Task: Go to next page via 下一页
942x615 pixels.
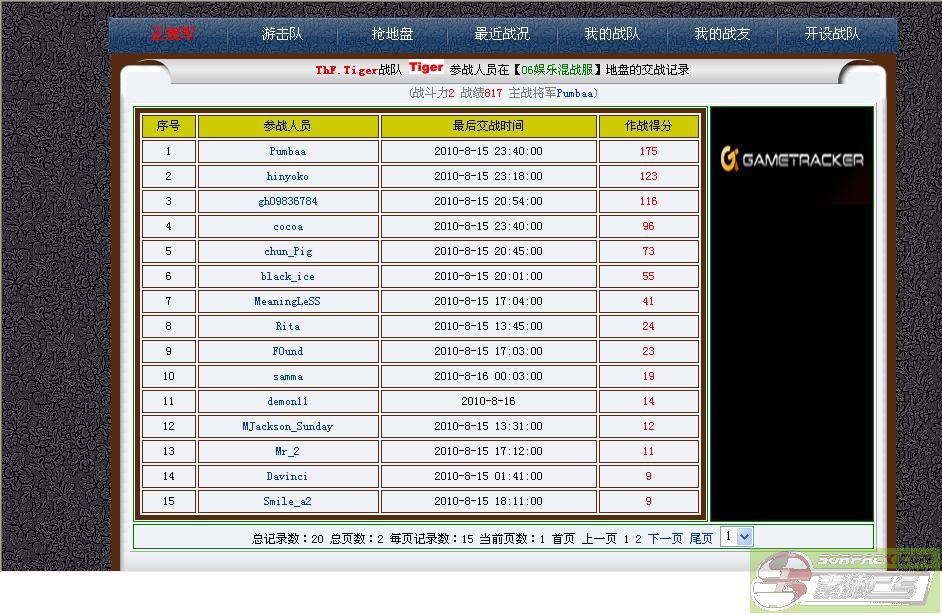Action: pos(665,539)
